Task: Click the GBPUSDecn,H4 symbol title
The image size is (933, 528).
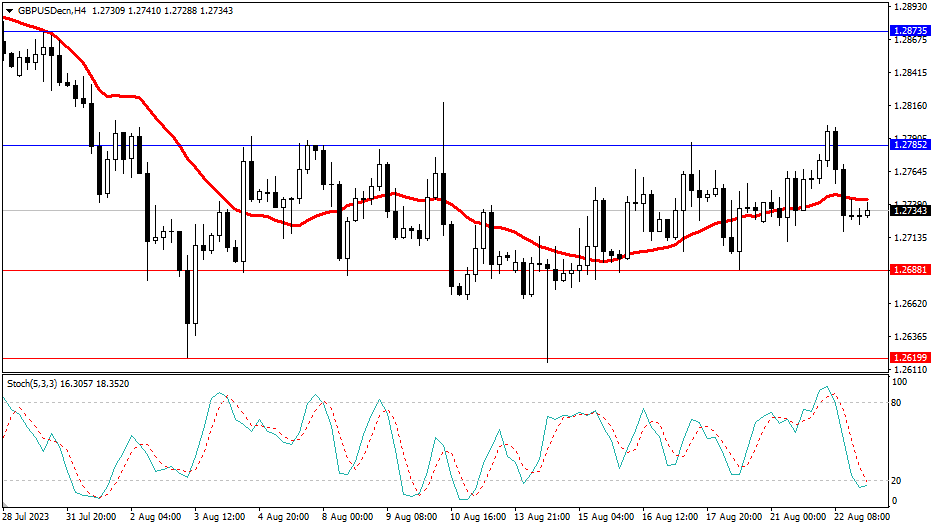Action: [50, 8]
